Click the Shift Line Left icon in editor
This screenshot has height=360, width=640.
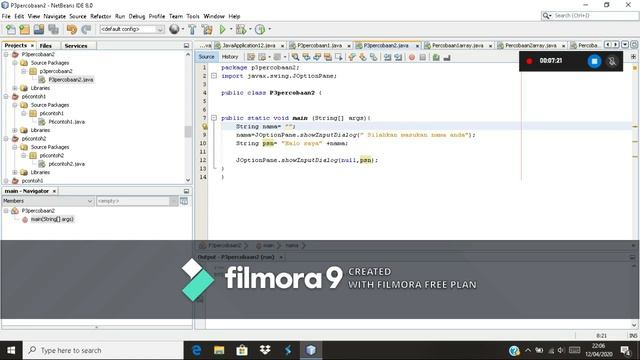tap(387, 57)
